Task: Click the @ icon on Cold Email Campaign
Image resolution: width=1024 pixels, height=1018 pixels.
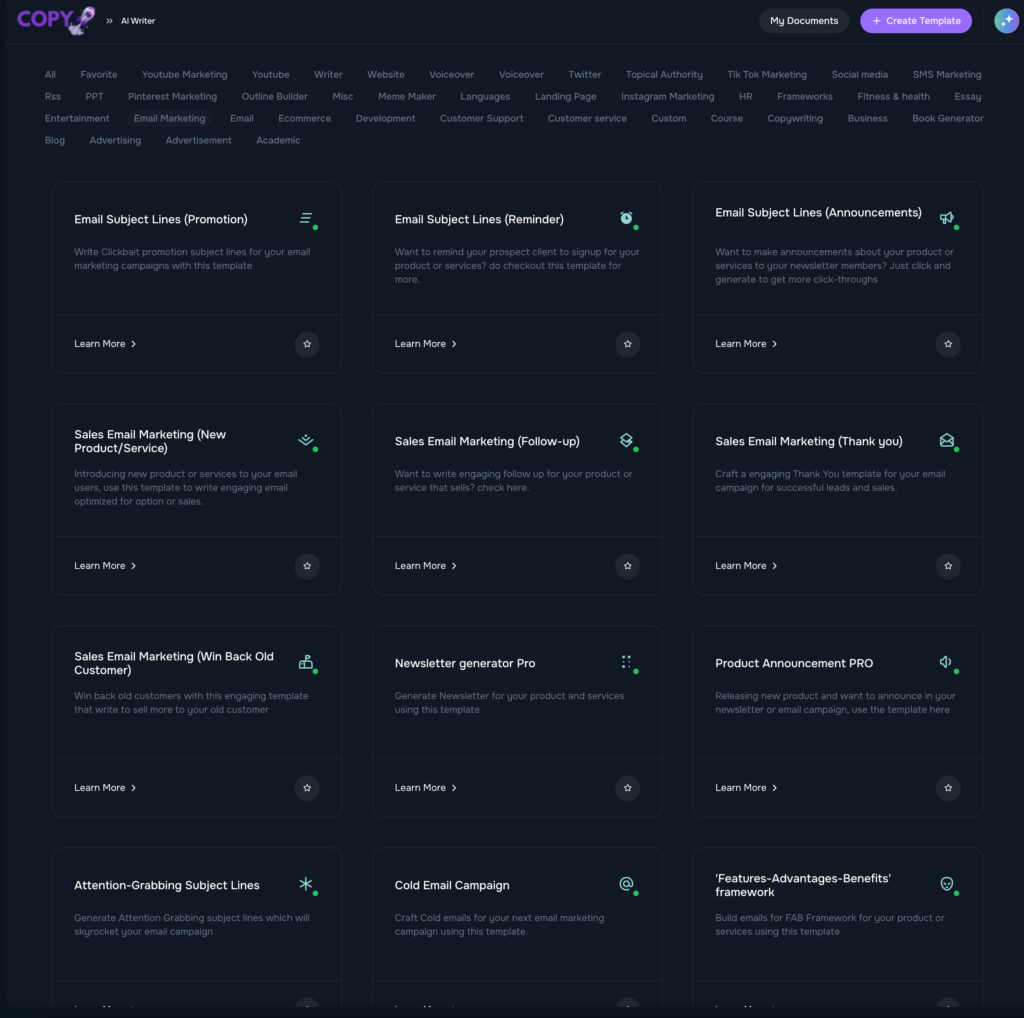Action: coord(626,884)
